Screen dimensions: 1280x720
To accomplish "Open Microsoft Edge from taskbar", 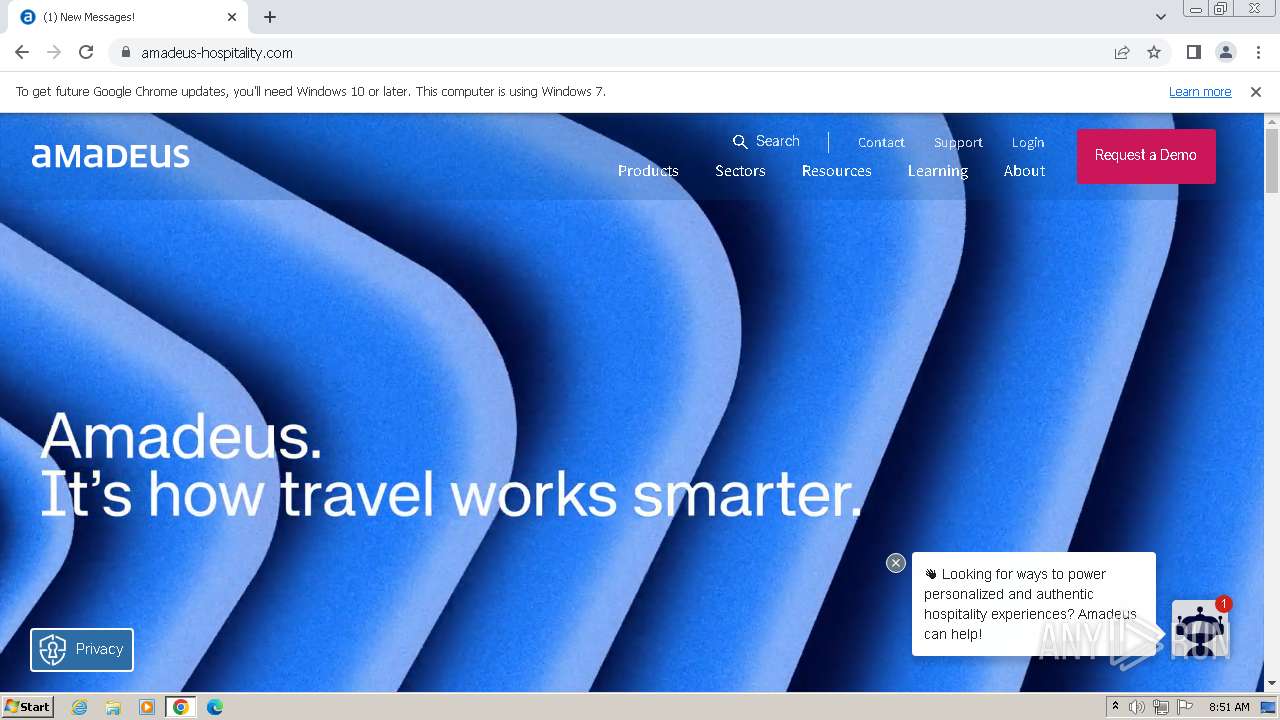I will 215,707.
